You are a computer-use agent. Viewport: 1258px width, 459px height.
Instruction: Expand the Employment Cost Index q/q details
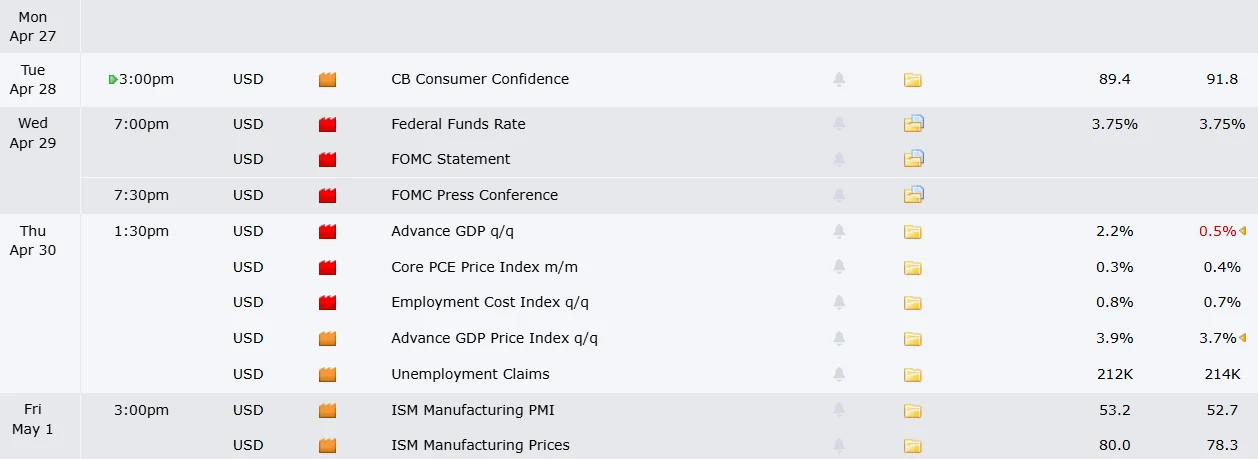[912, 303]
